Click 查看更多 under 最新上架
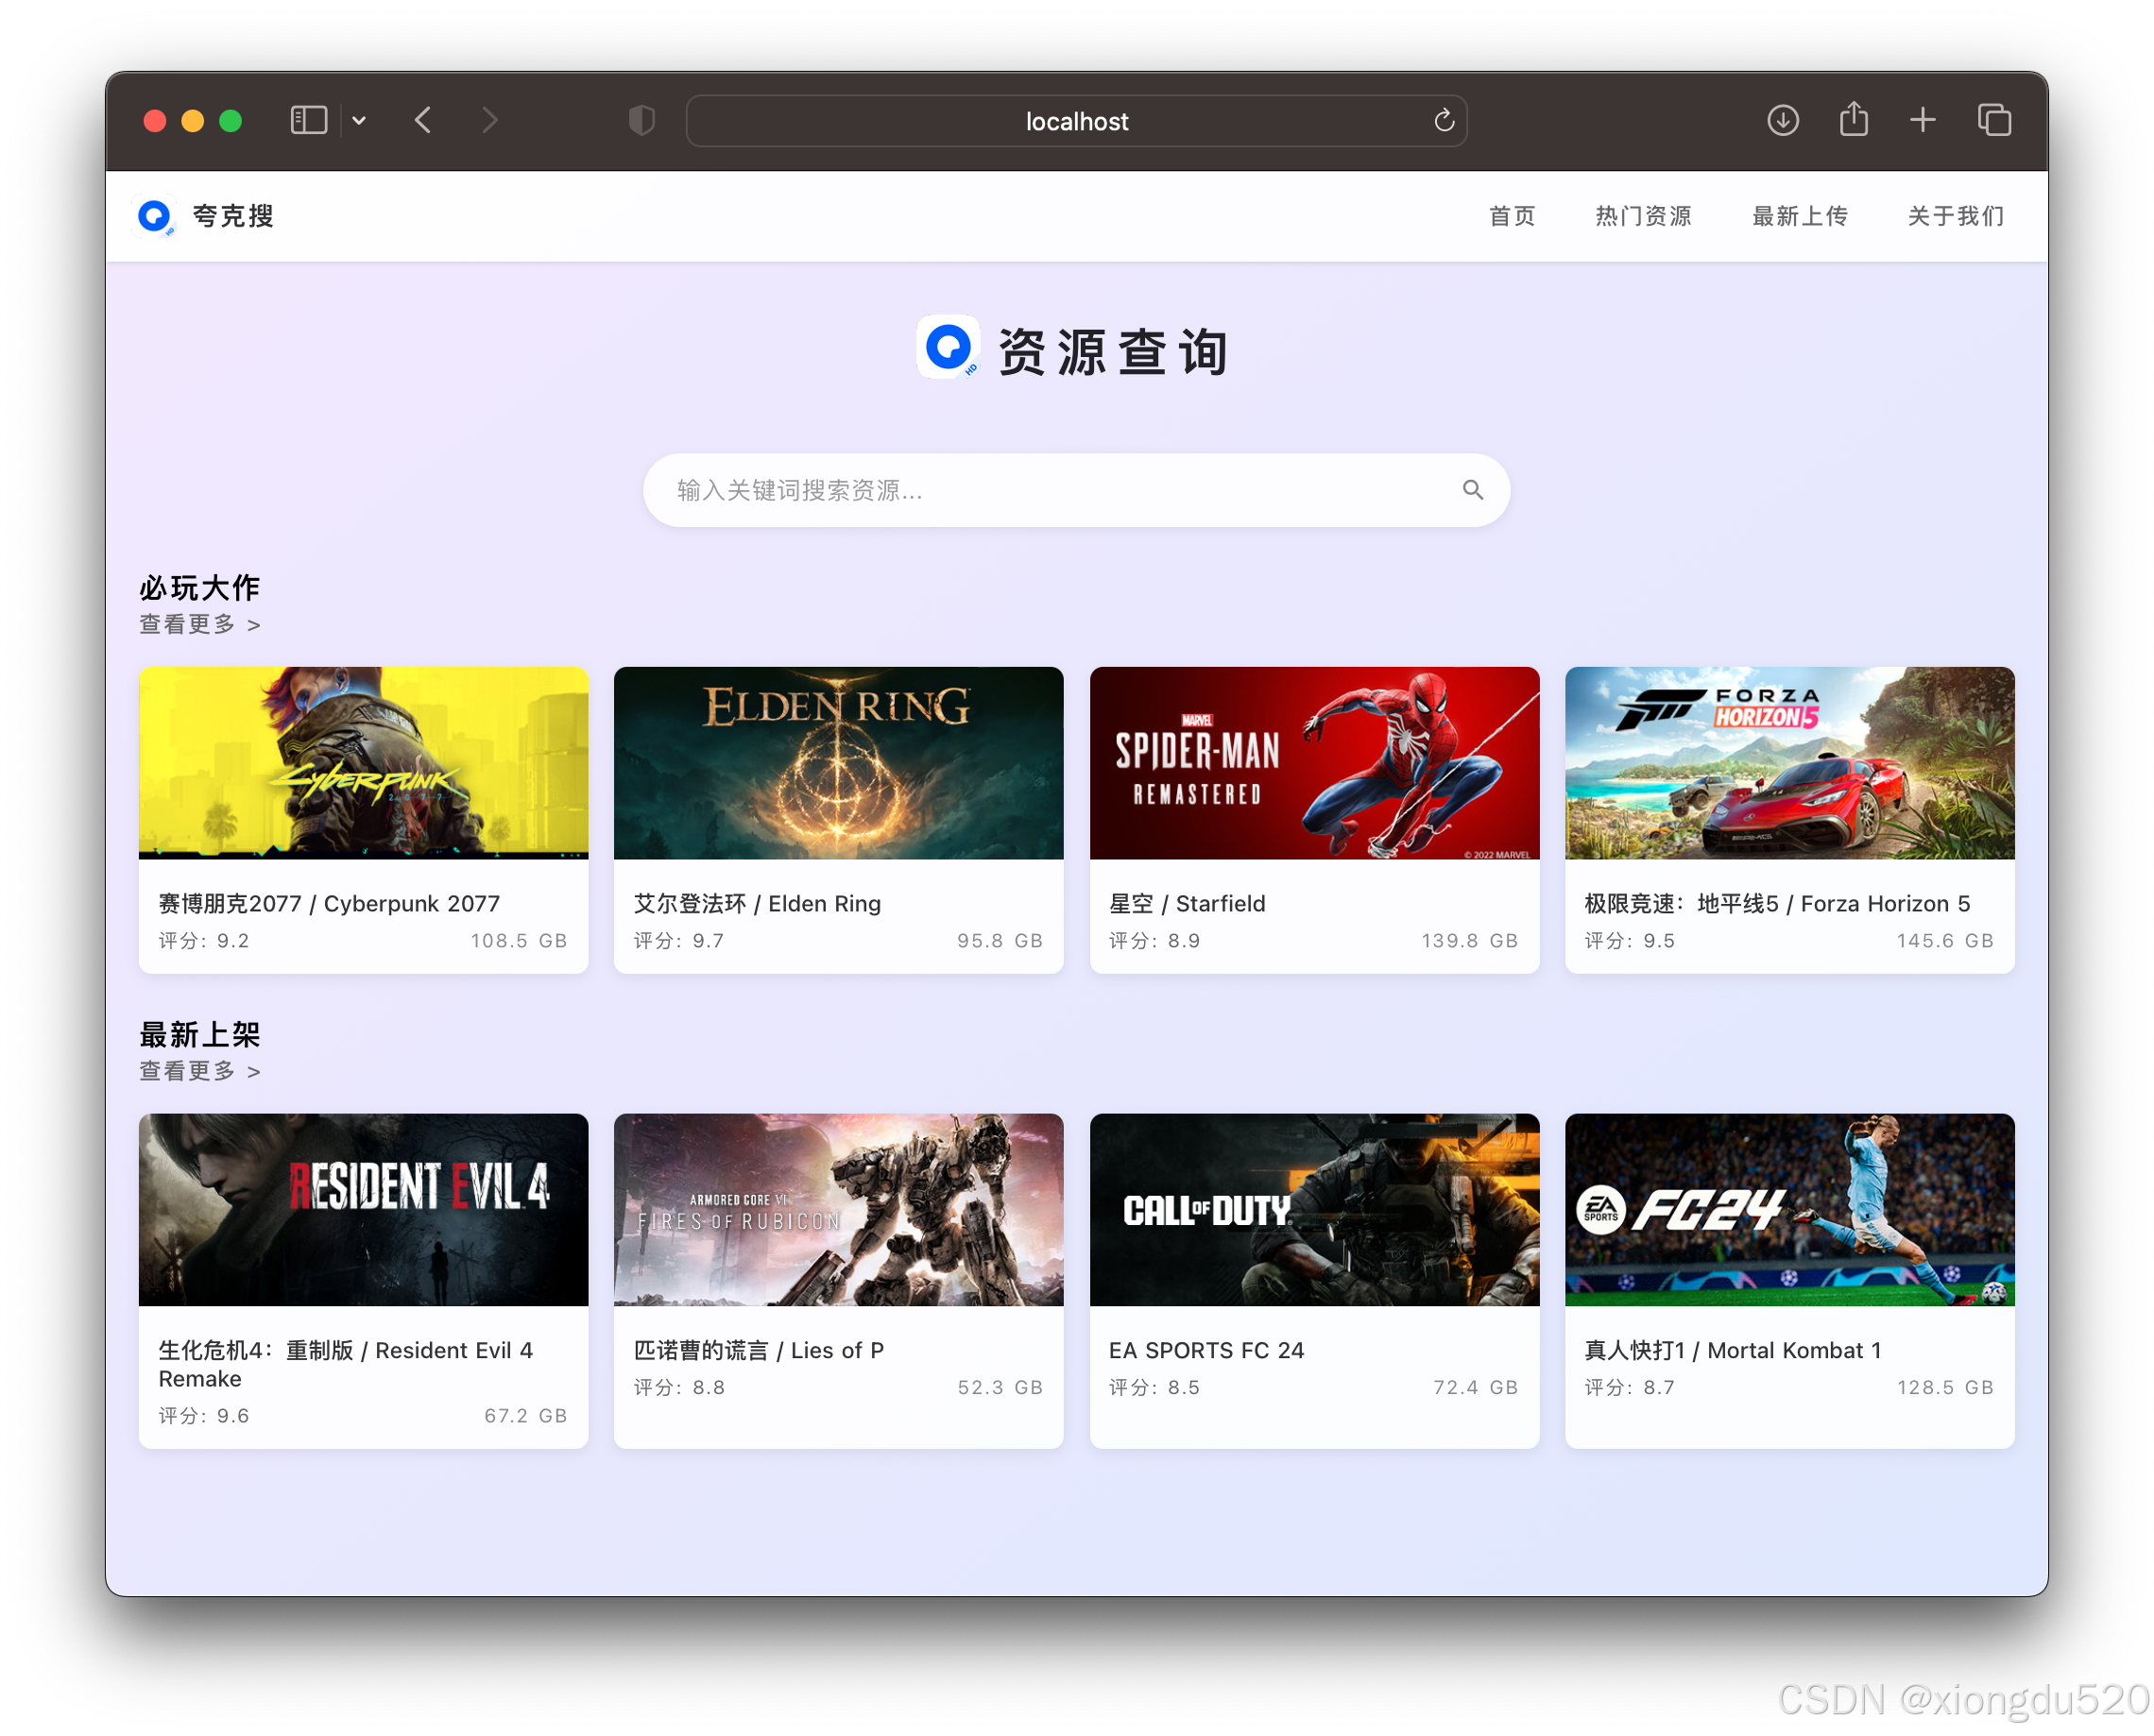Viewport: 2154px width, 1736px height. (200, 1072)
